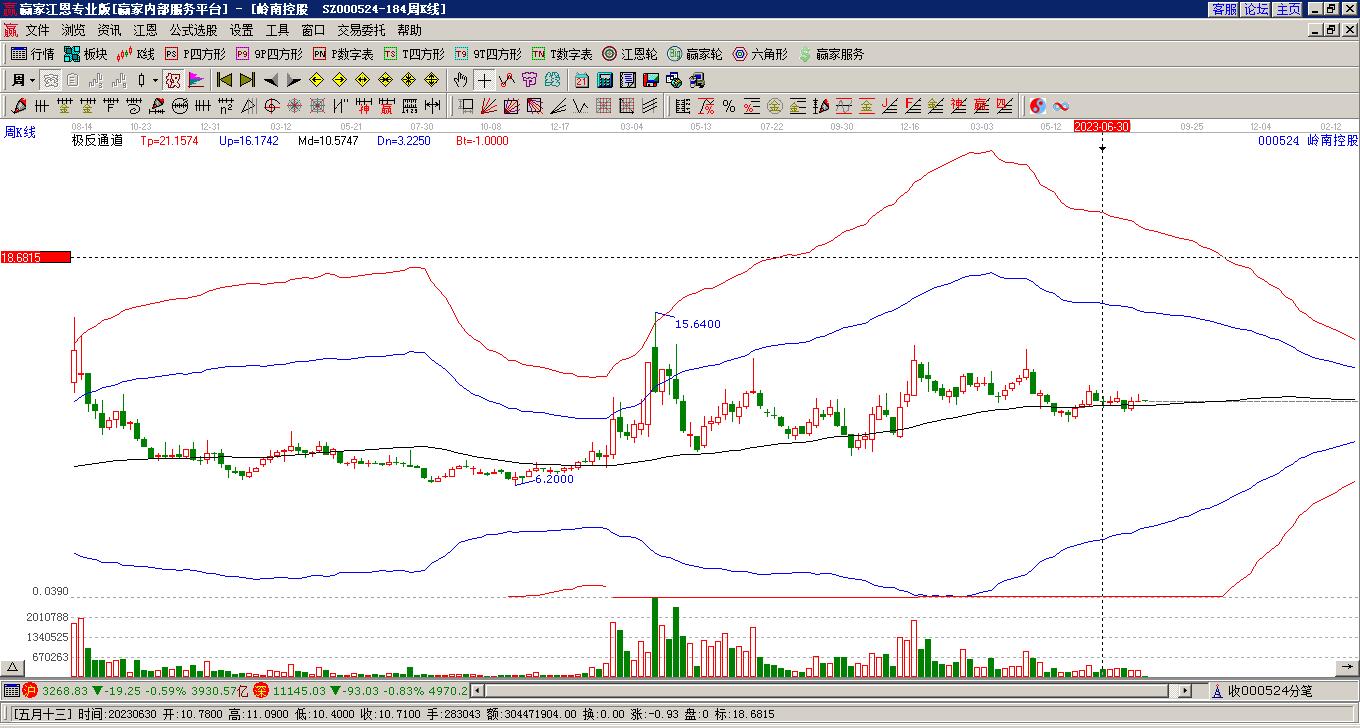
Task: Click the 收000524分笔 status entry
Action: click(1262, 690)
